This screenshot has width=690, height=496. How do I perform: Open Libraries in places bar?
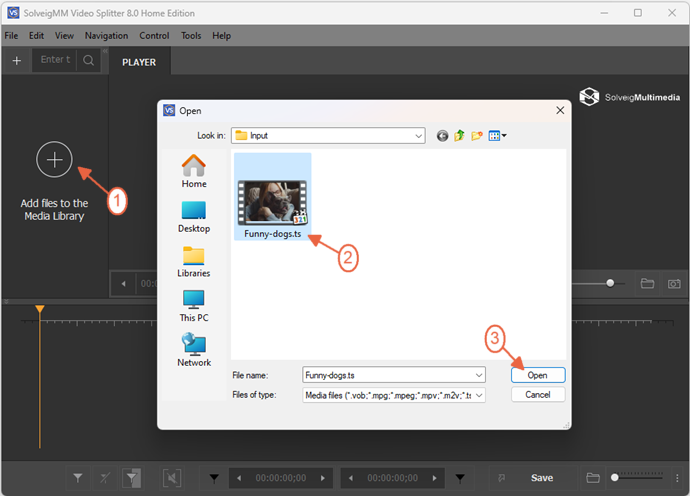click(x=194, y=262)
